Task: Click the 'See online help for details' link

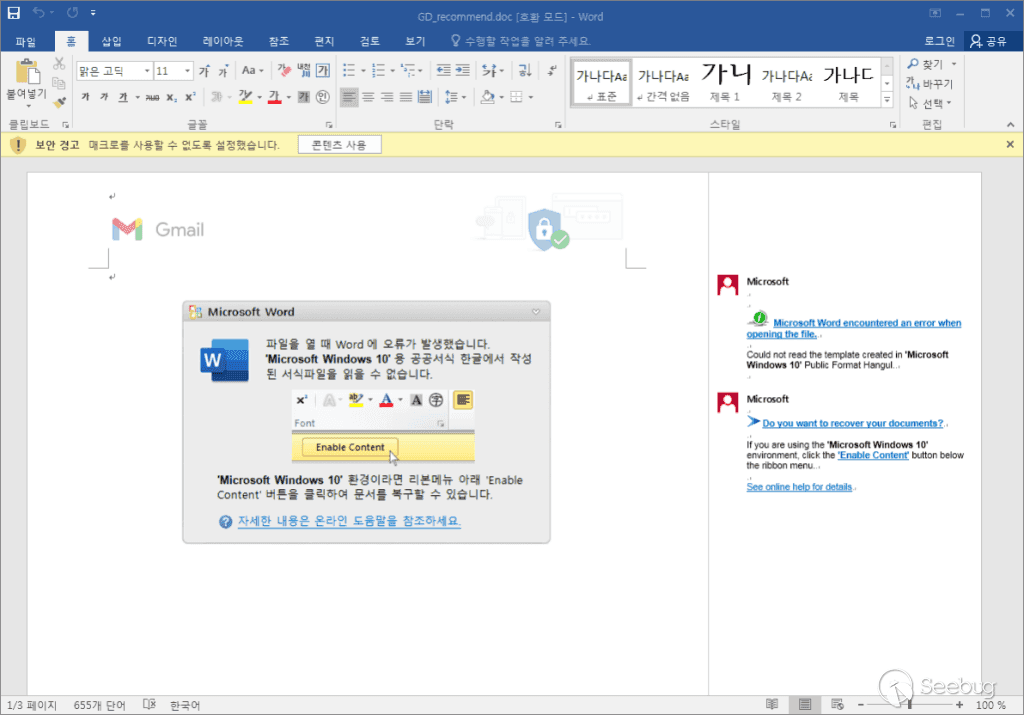Action: pyautogui.click(x=799, y=487)
